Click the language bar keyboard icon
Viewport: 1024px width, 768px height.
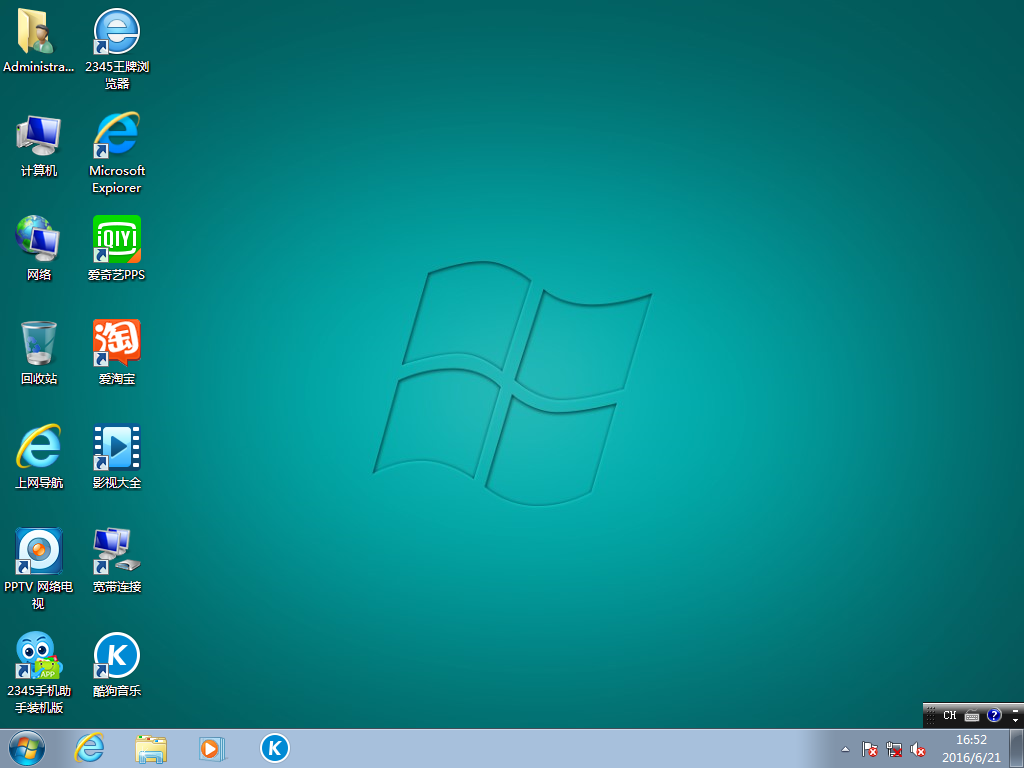pyautogui.click(x=972, y=715)
